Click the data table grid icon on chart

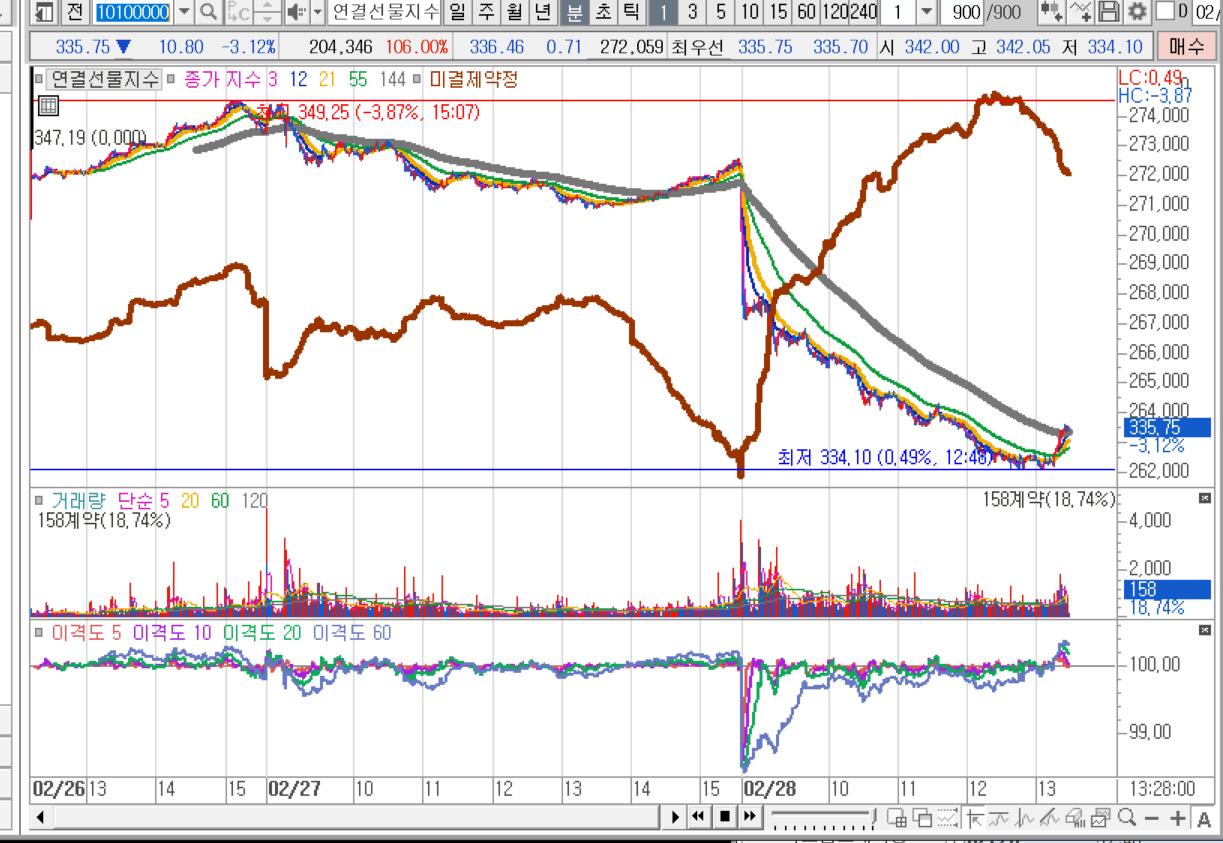pyautogui.click(x=48, y=106)
